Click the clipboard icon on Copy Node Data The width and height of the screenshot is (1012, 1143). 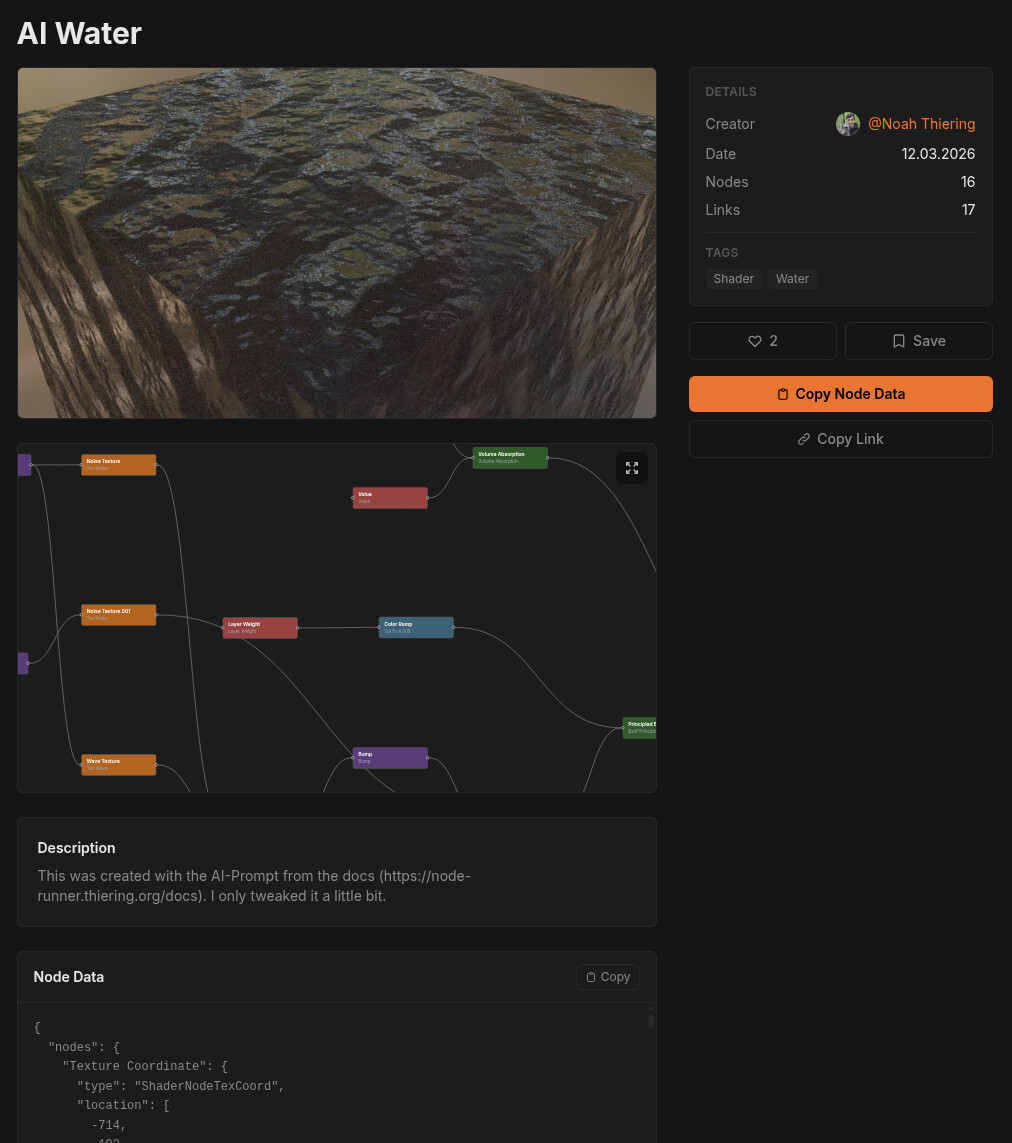[x=782, y=394]
